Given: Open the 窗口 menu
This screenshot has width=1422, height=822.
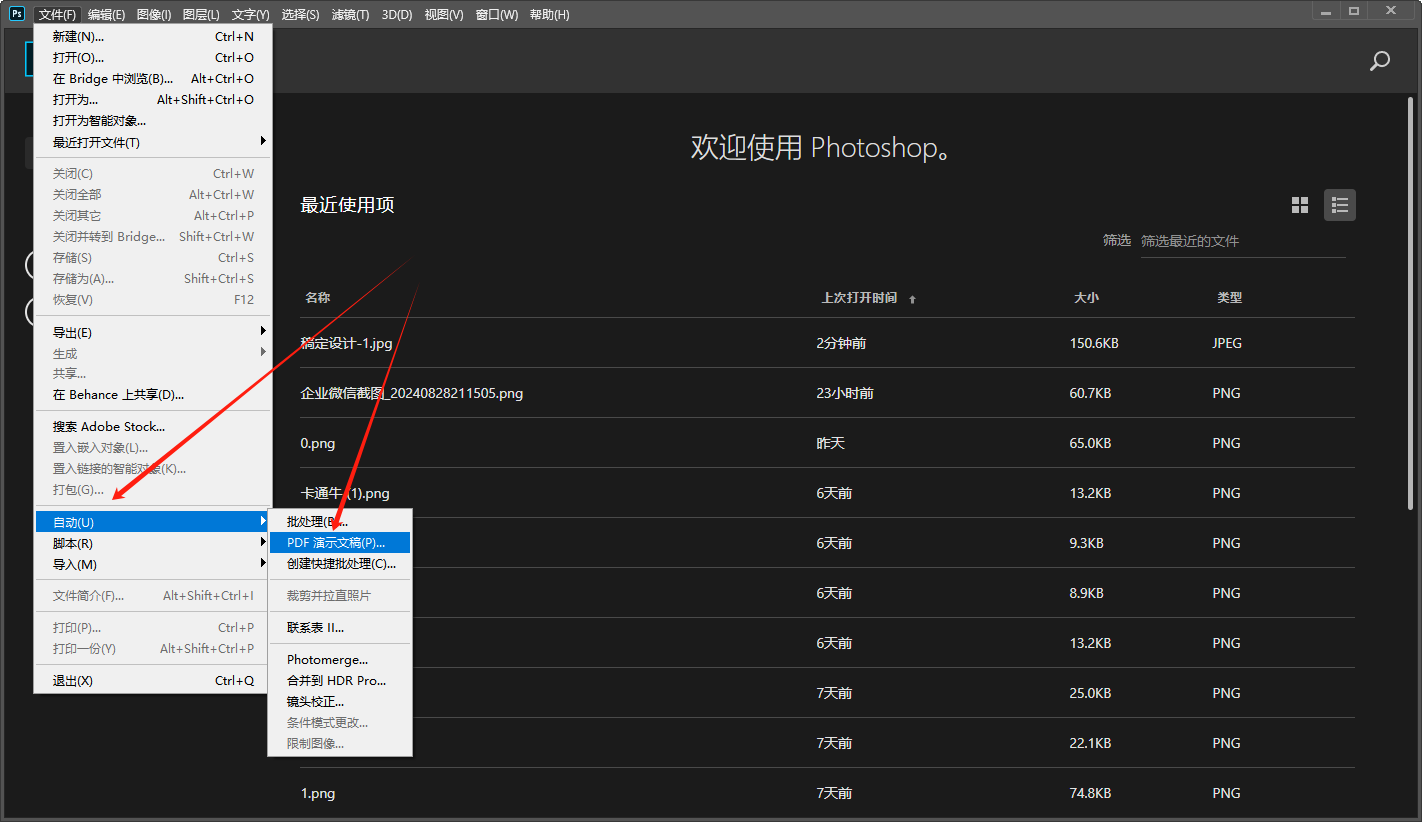Looking at the screenshot, I should [x=496, y=14].
